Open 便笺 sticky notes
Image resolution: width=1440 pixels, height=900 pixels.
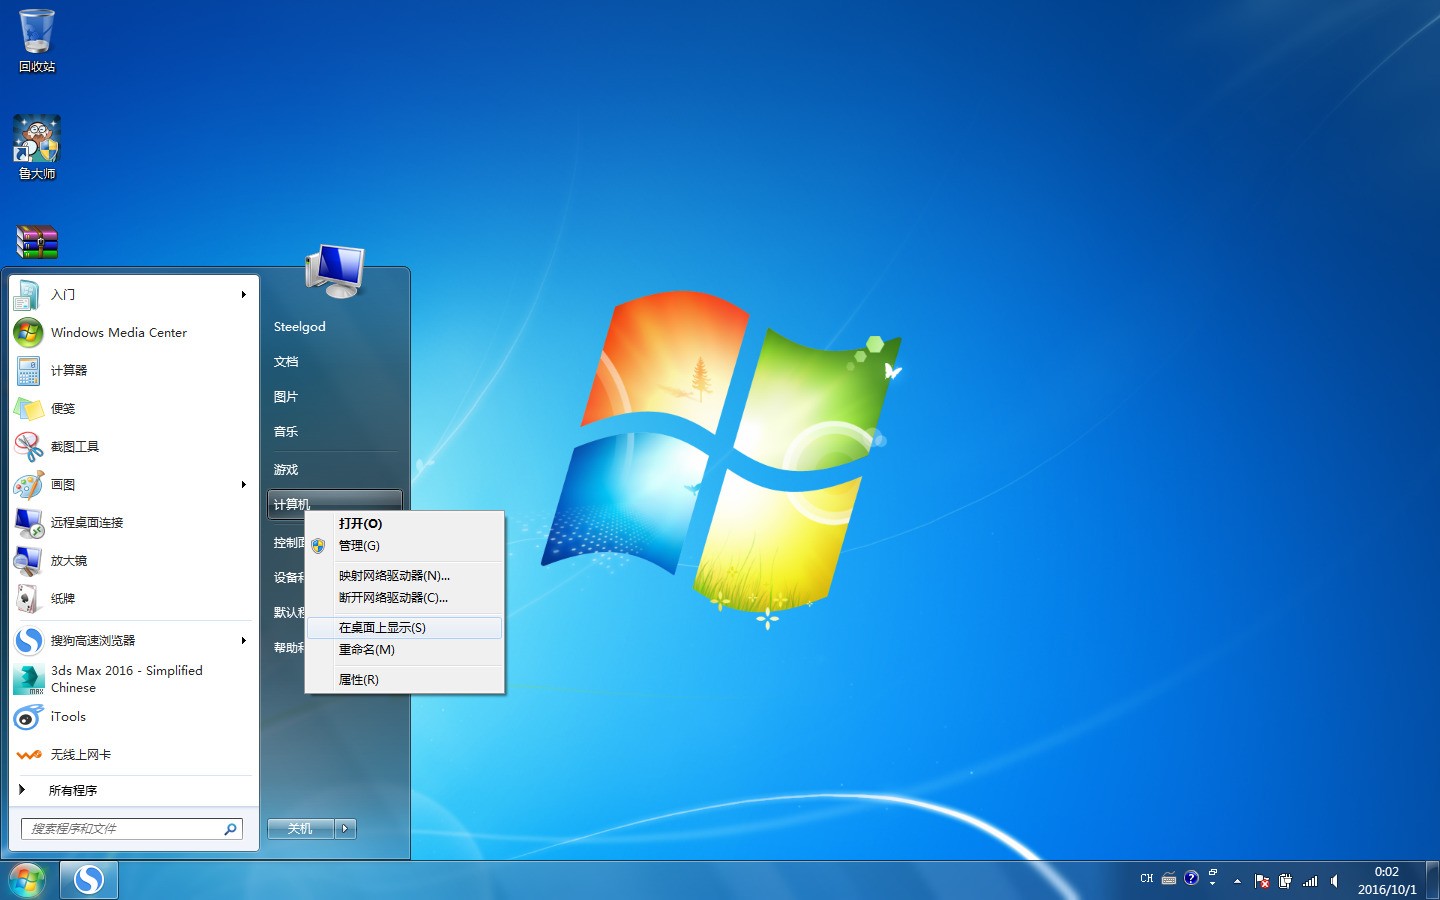pyautogui.click(x=132, y=408)
